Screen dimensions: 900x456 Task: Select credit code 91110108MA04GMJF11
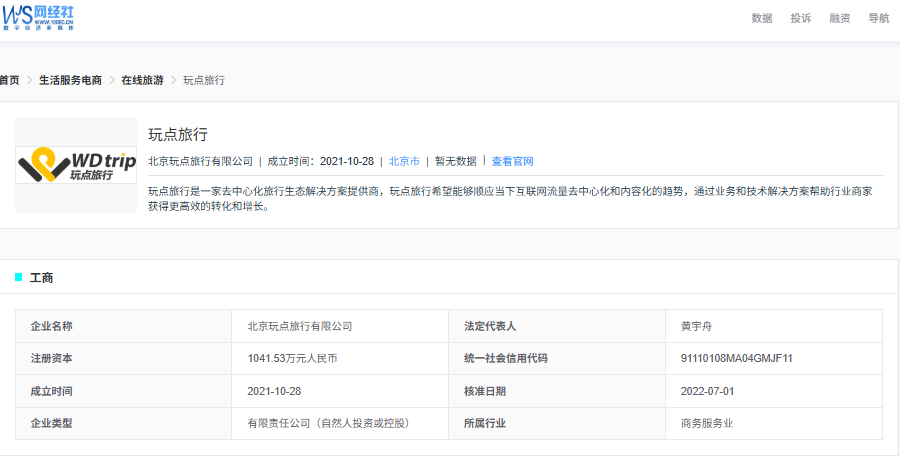tap(736, 358)
